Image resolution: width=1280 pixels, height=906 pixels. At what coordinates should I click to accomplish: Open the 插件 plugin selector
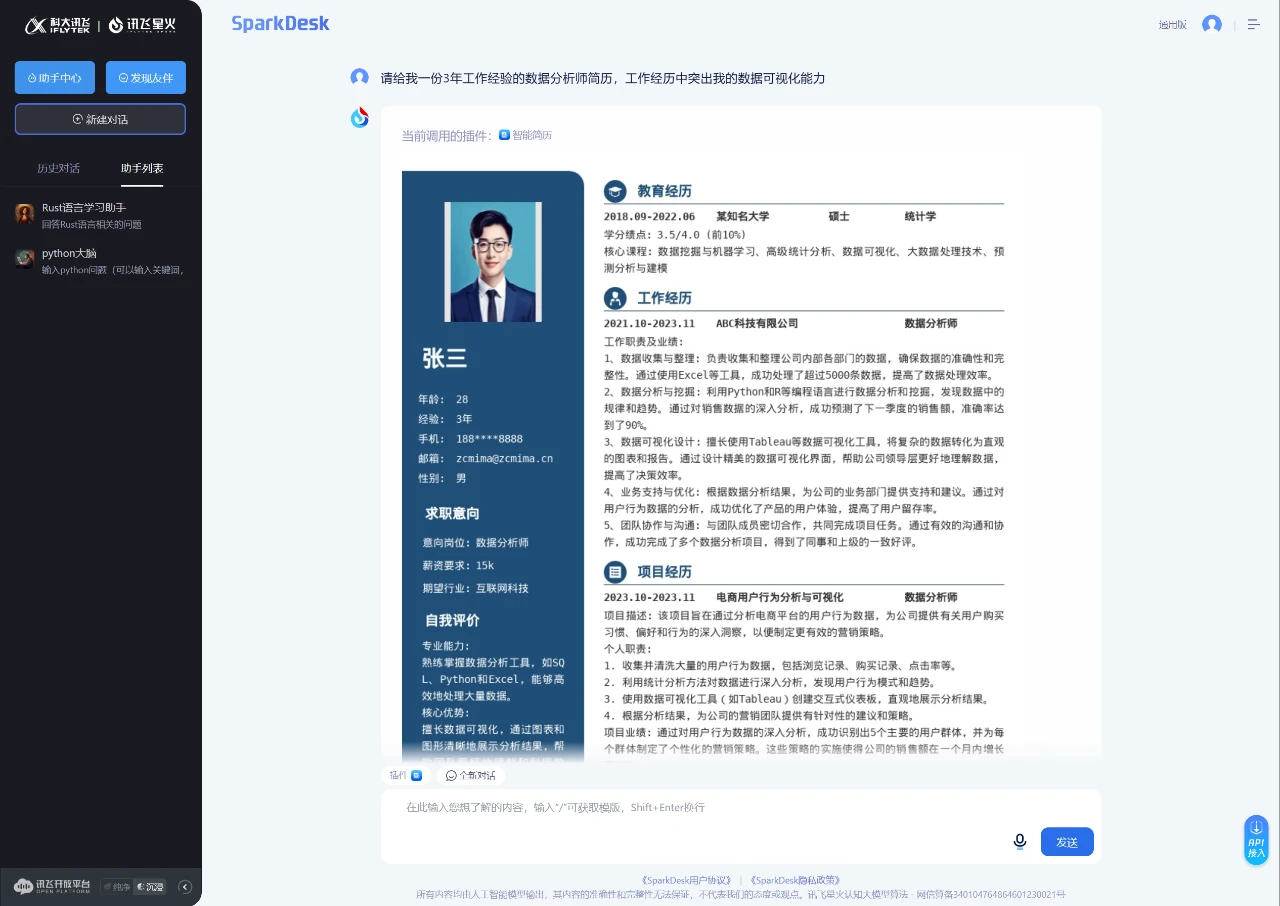coord(405,775)
